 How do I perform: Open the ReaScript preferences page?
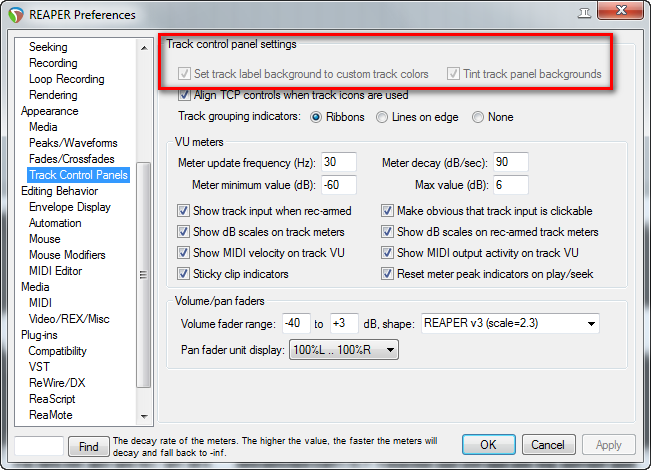[52, 399]
